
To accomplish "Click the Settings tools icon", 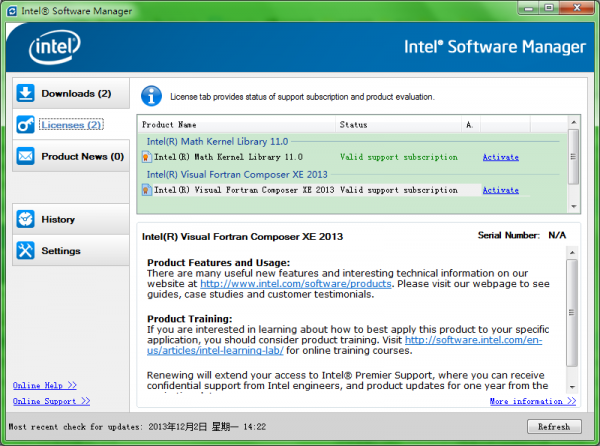I will pos(25,251).
